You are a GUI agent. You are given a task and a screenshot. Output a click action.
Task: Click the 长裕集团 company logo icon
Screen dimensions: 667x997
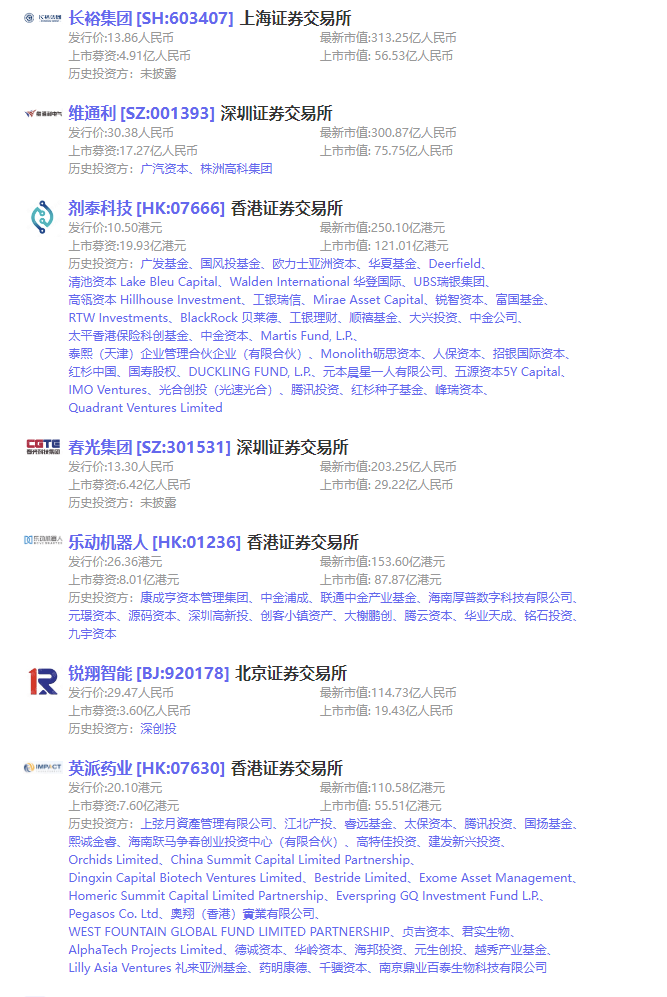43,18
